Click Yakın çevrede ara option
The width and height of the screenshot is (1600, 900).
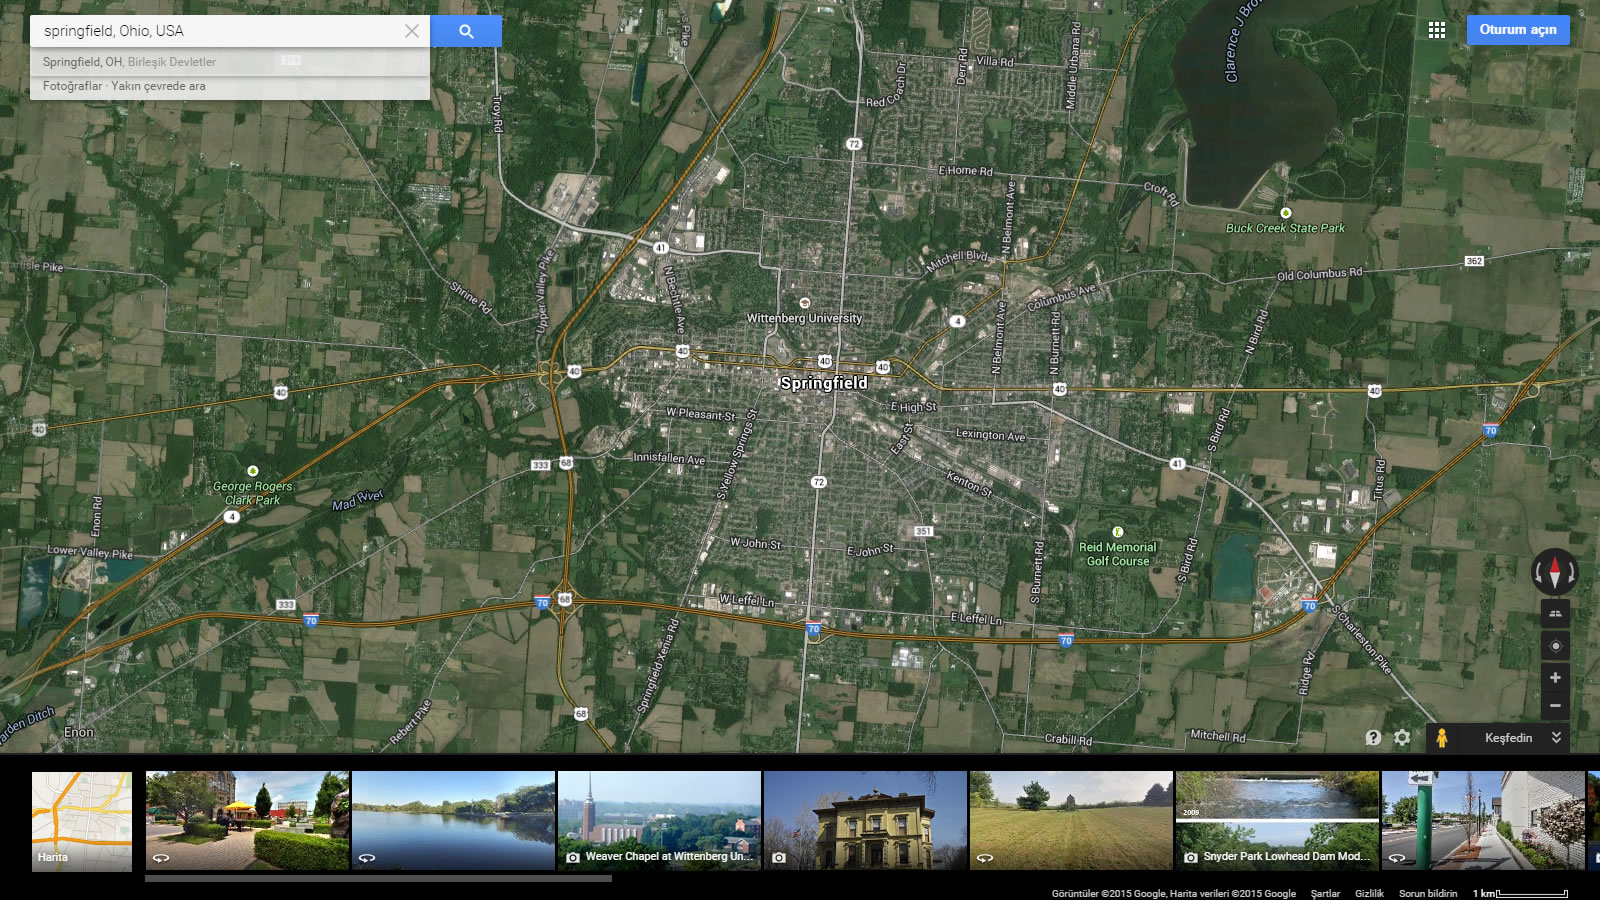click(x=158, y=86)
